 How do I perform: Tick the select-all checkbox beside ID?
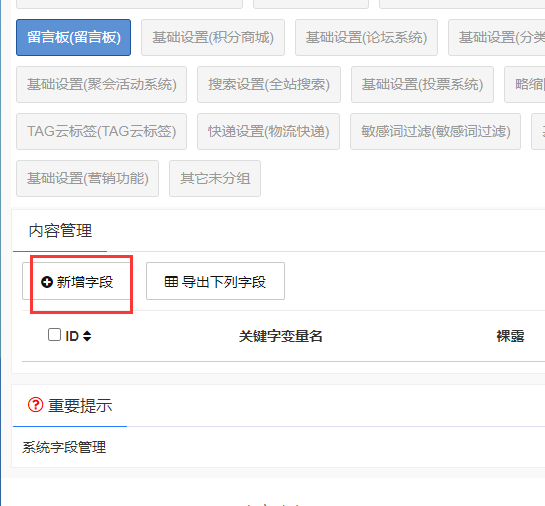click(x=54, y=335)
